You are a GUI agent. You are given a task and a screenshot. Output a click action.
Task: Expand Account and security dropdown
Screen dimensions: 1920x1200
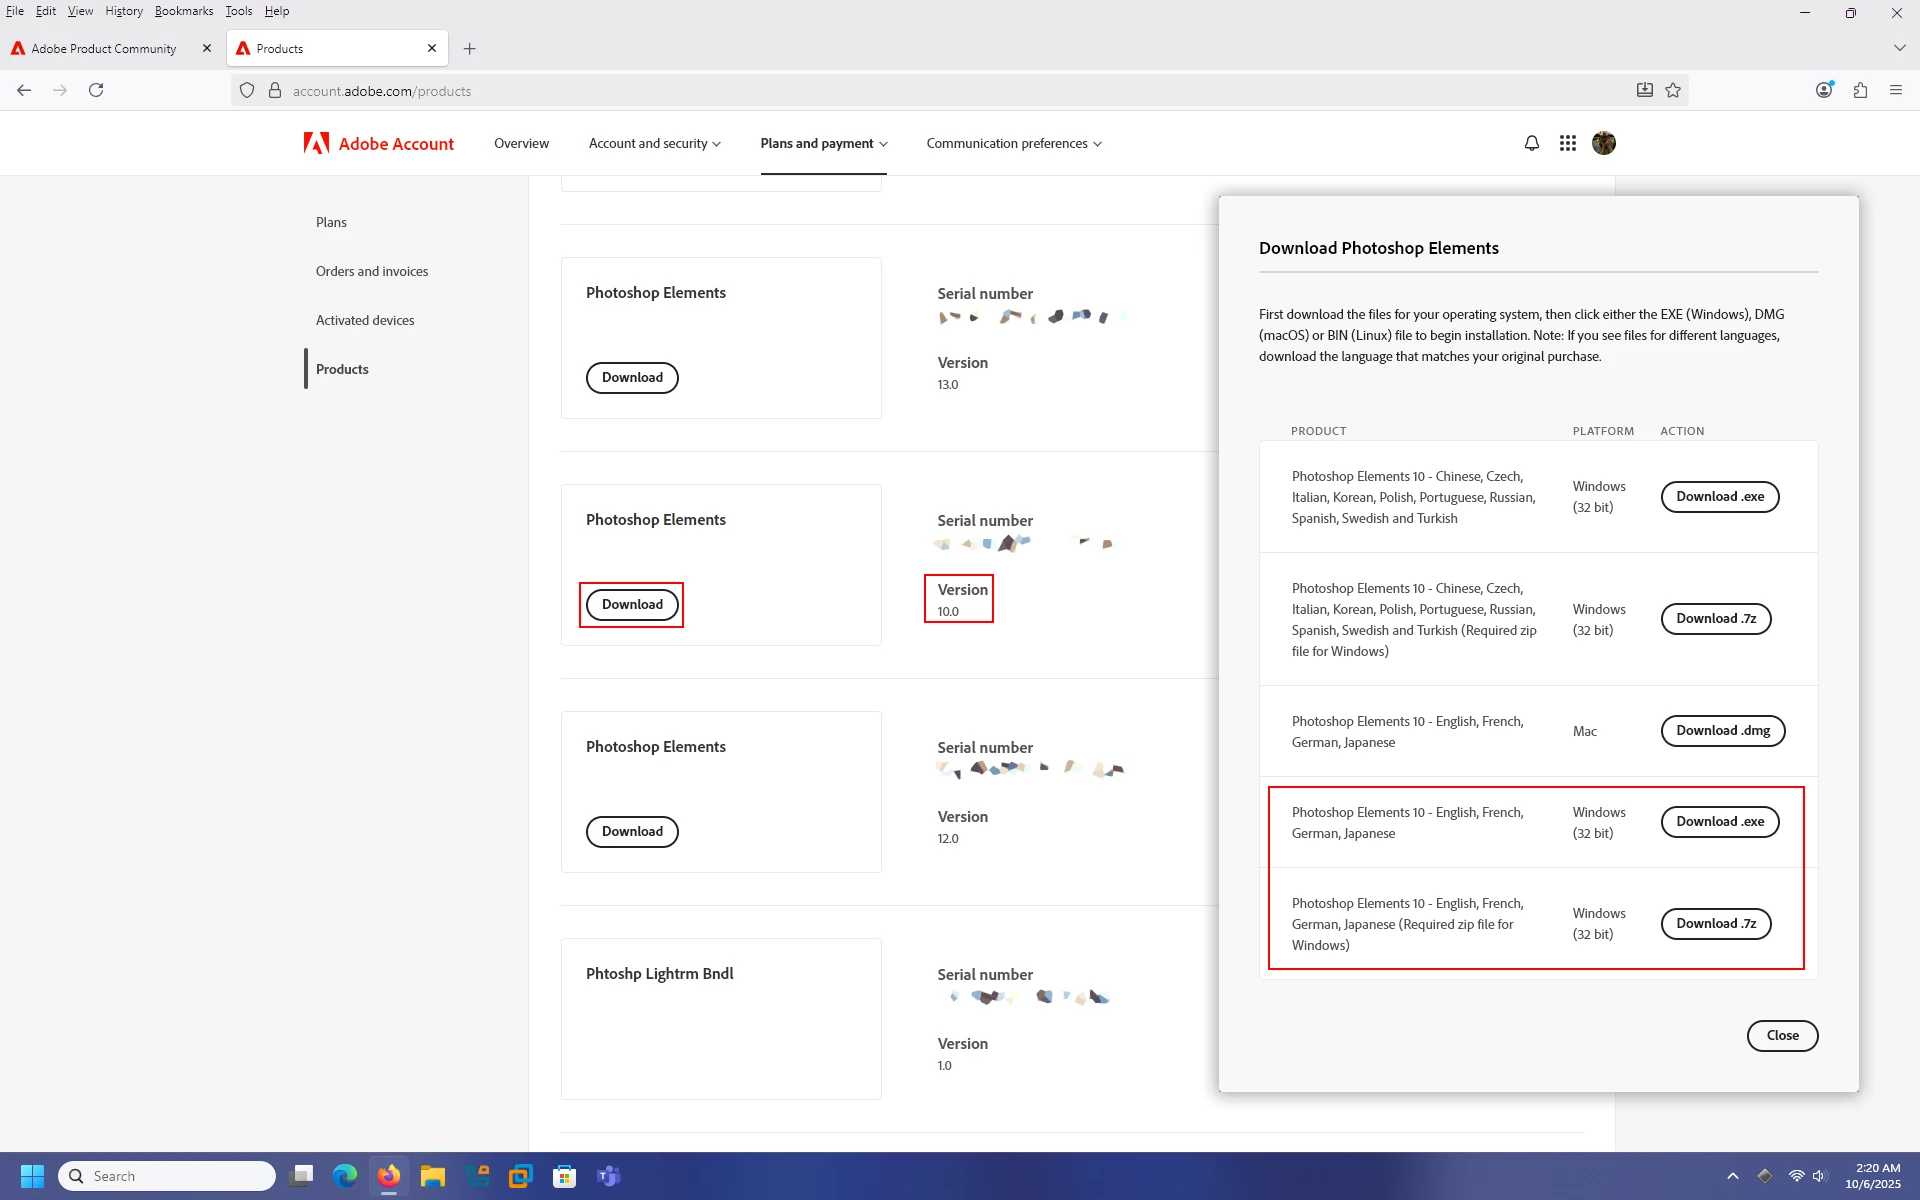654,143
